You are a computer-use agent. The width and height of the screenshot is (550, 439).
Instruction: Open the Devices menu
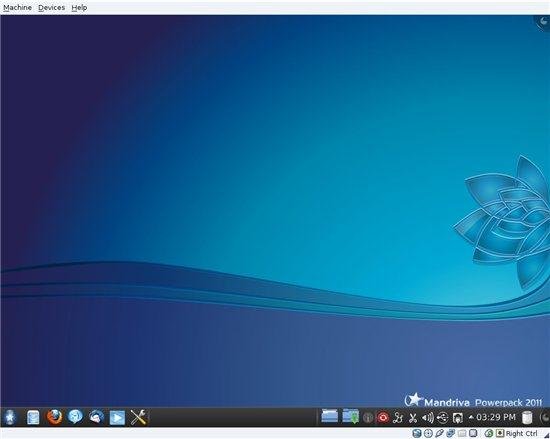point(51,7)
